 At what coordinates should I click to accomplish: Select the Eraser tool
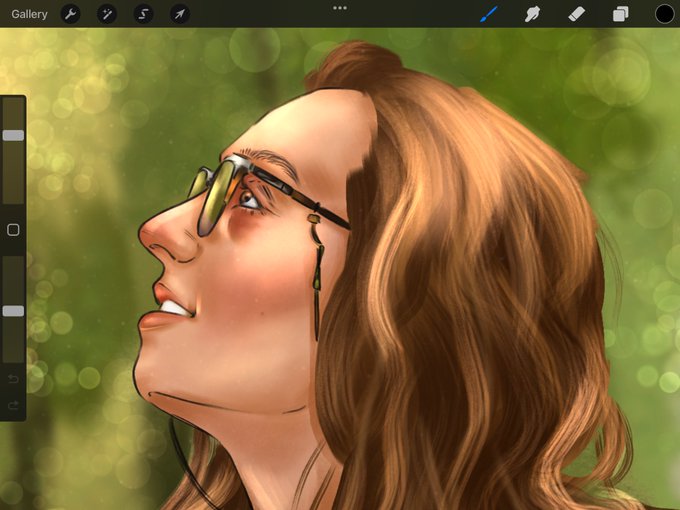pyautogui.click(x=576, y=14)
